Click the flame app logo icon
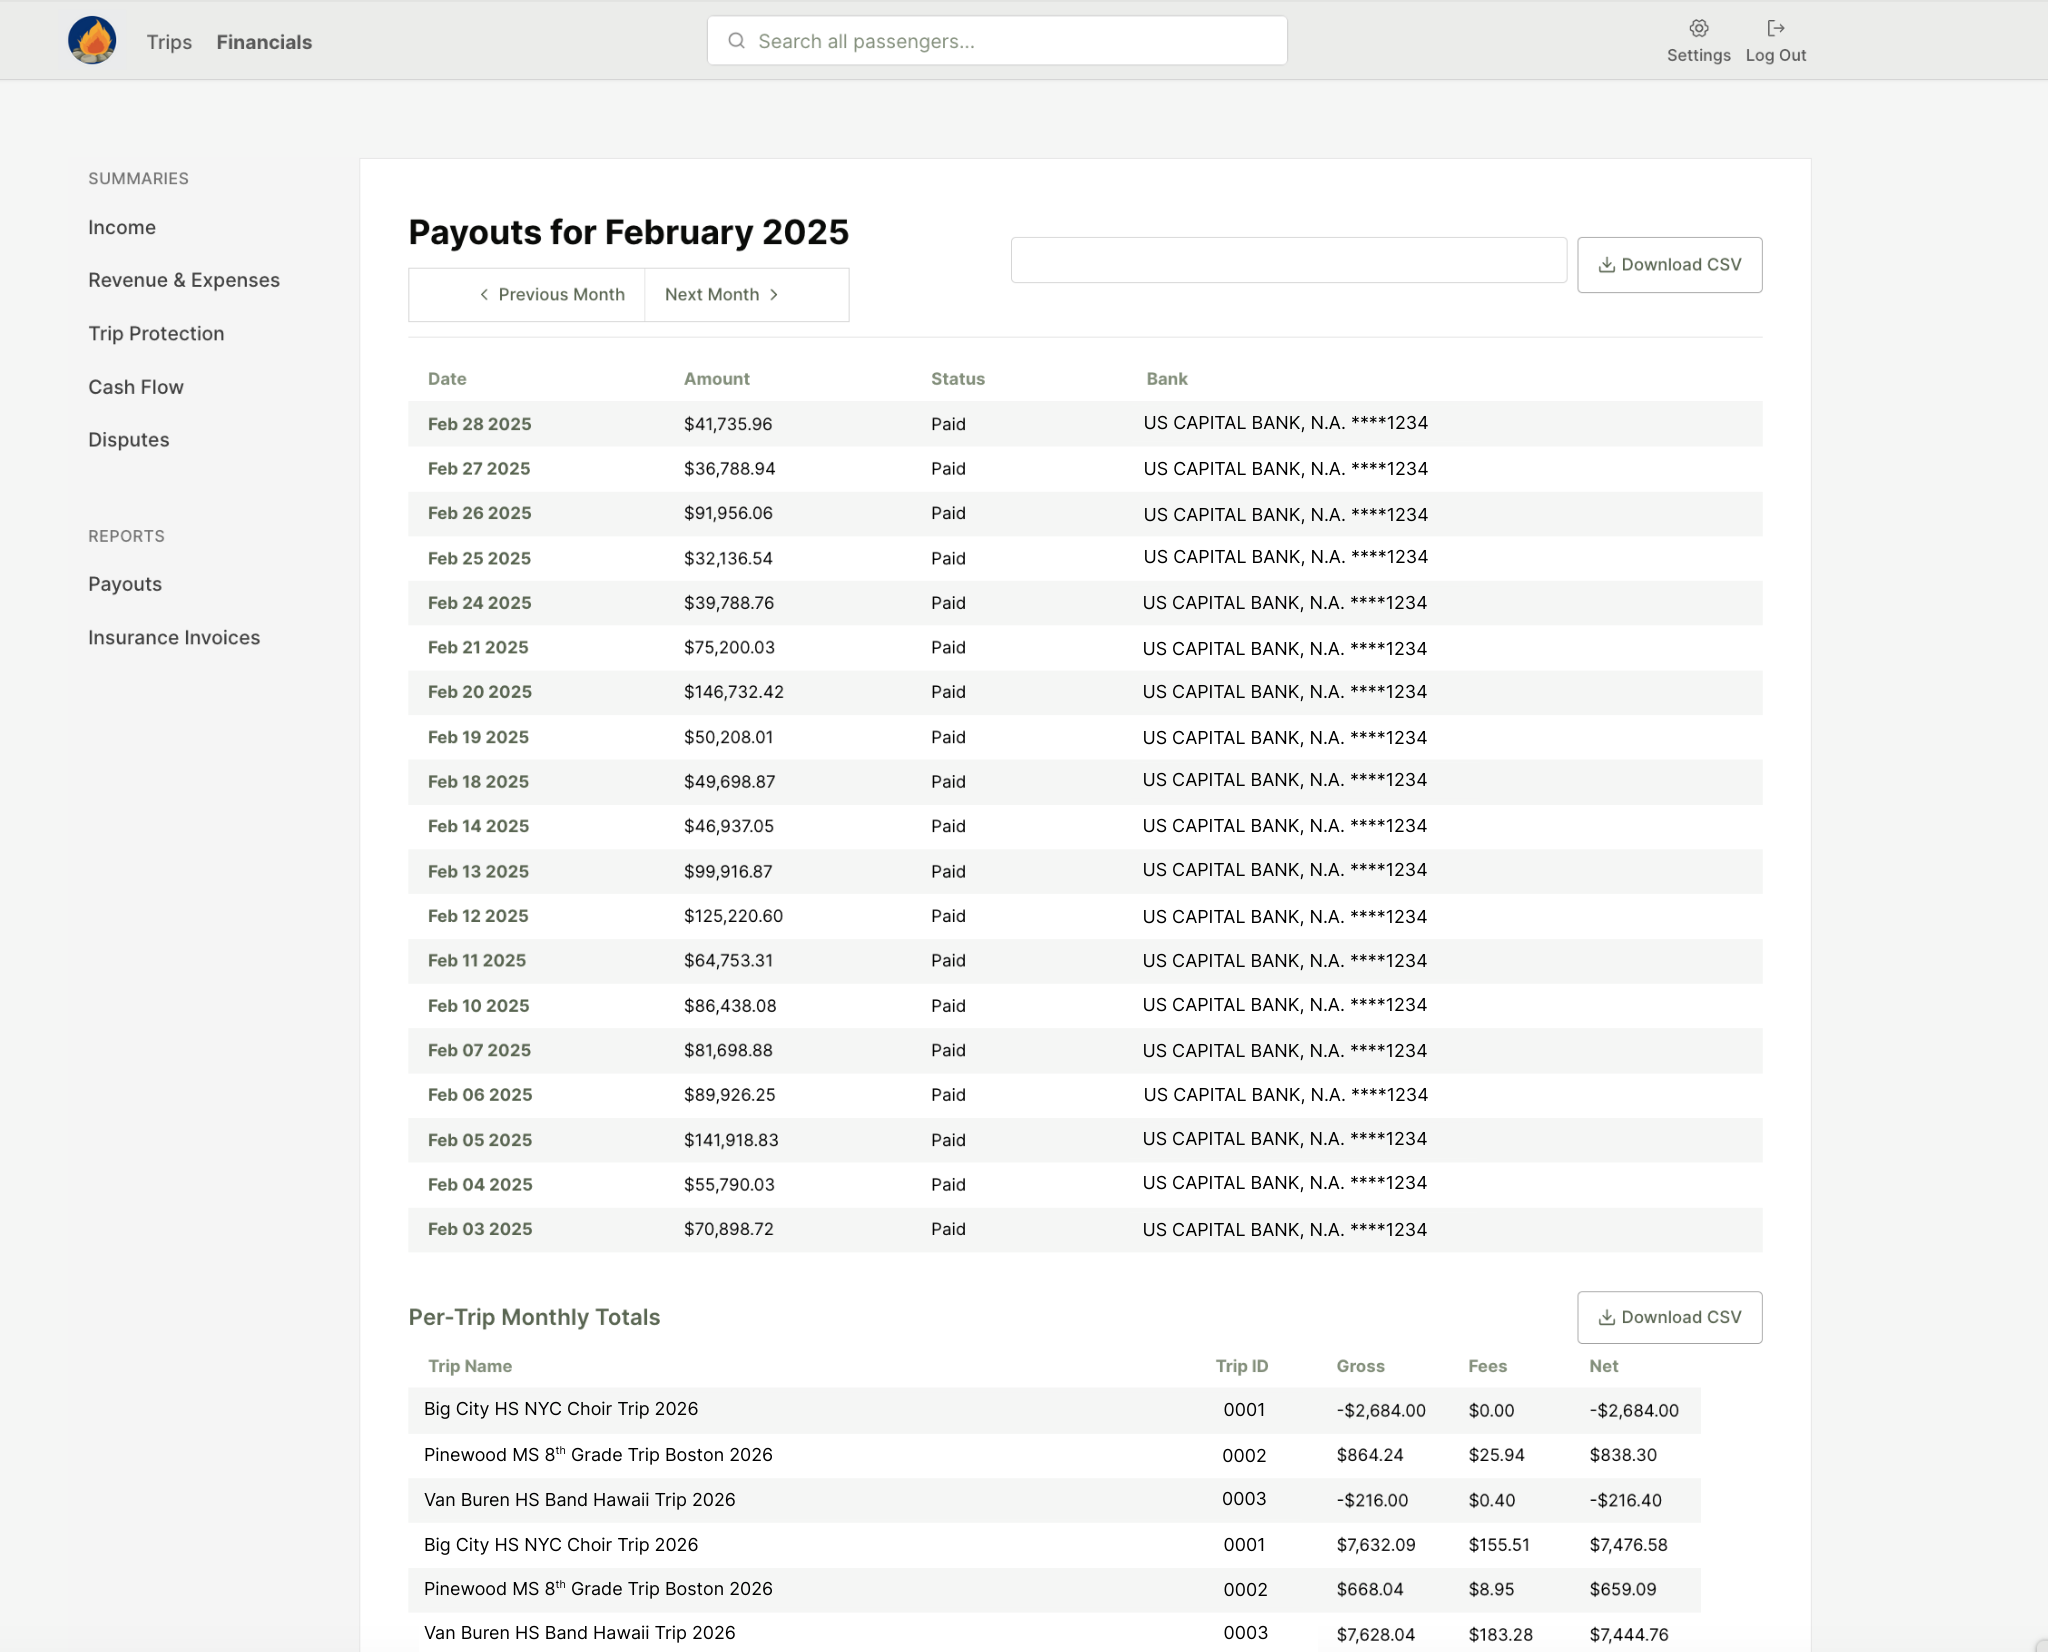Screen dimensions: 2048x1652 pyautogui.click(x=93, y=40)
